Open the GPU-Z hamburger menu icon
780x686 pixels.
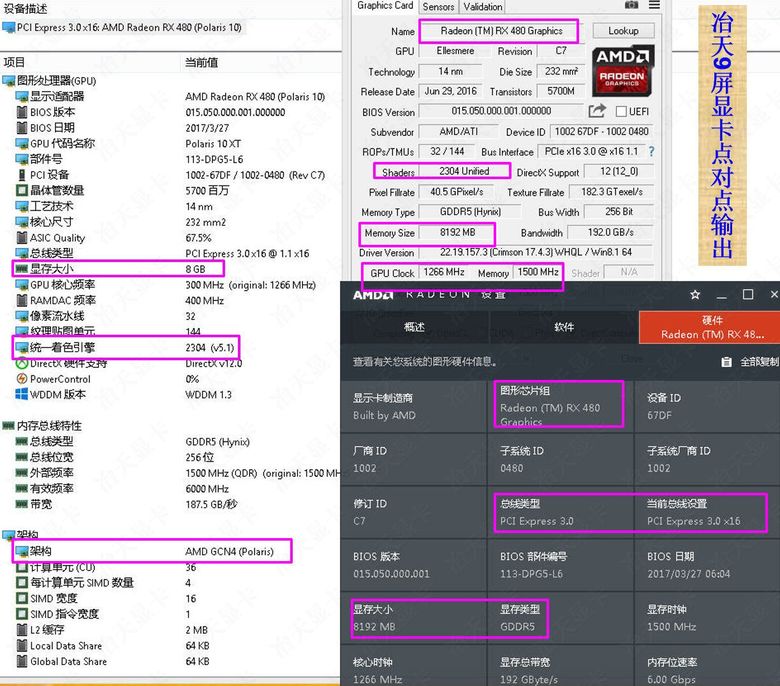(x=655, y=5)
